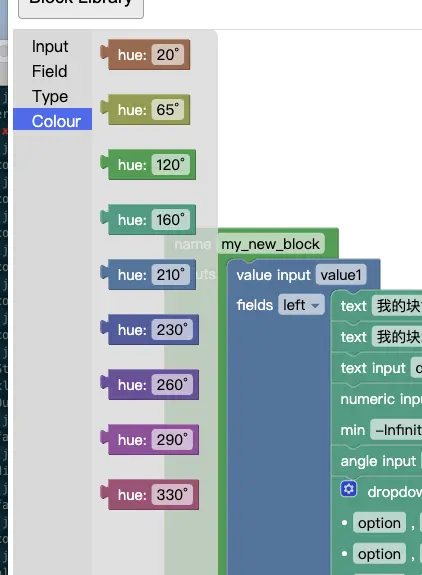The image size is (422, 575).
Task: Select the 'value input' block label
Action: (274, 275)
